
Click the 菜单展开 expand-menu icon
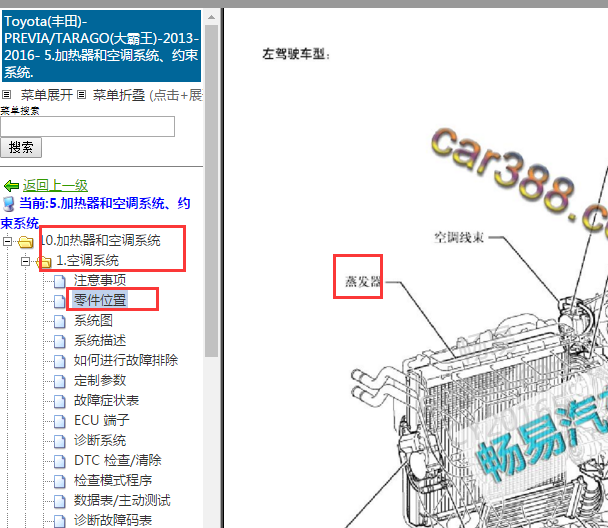click(6, 95)
